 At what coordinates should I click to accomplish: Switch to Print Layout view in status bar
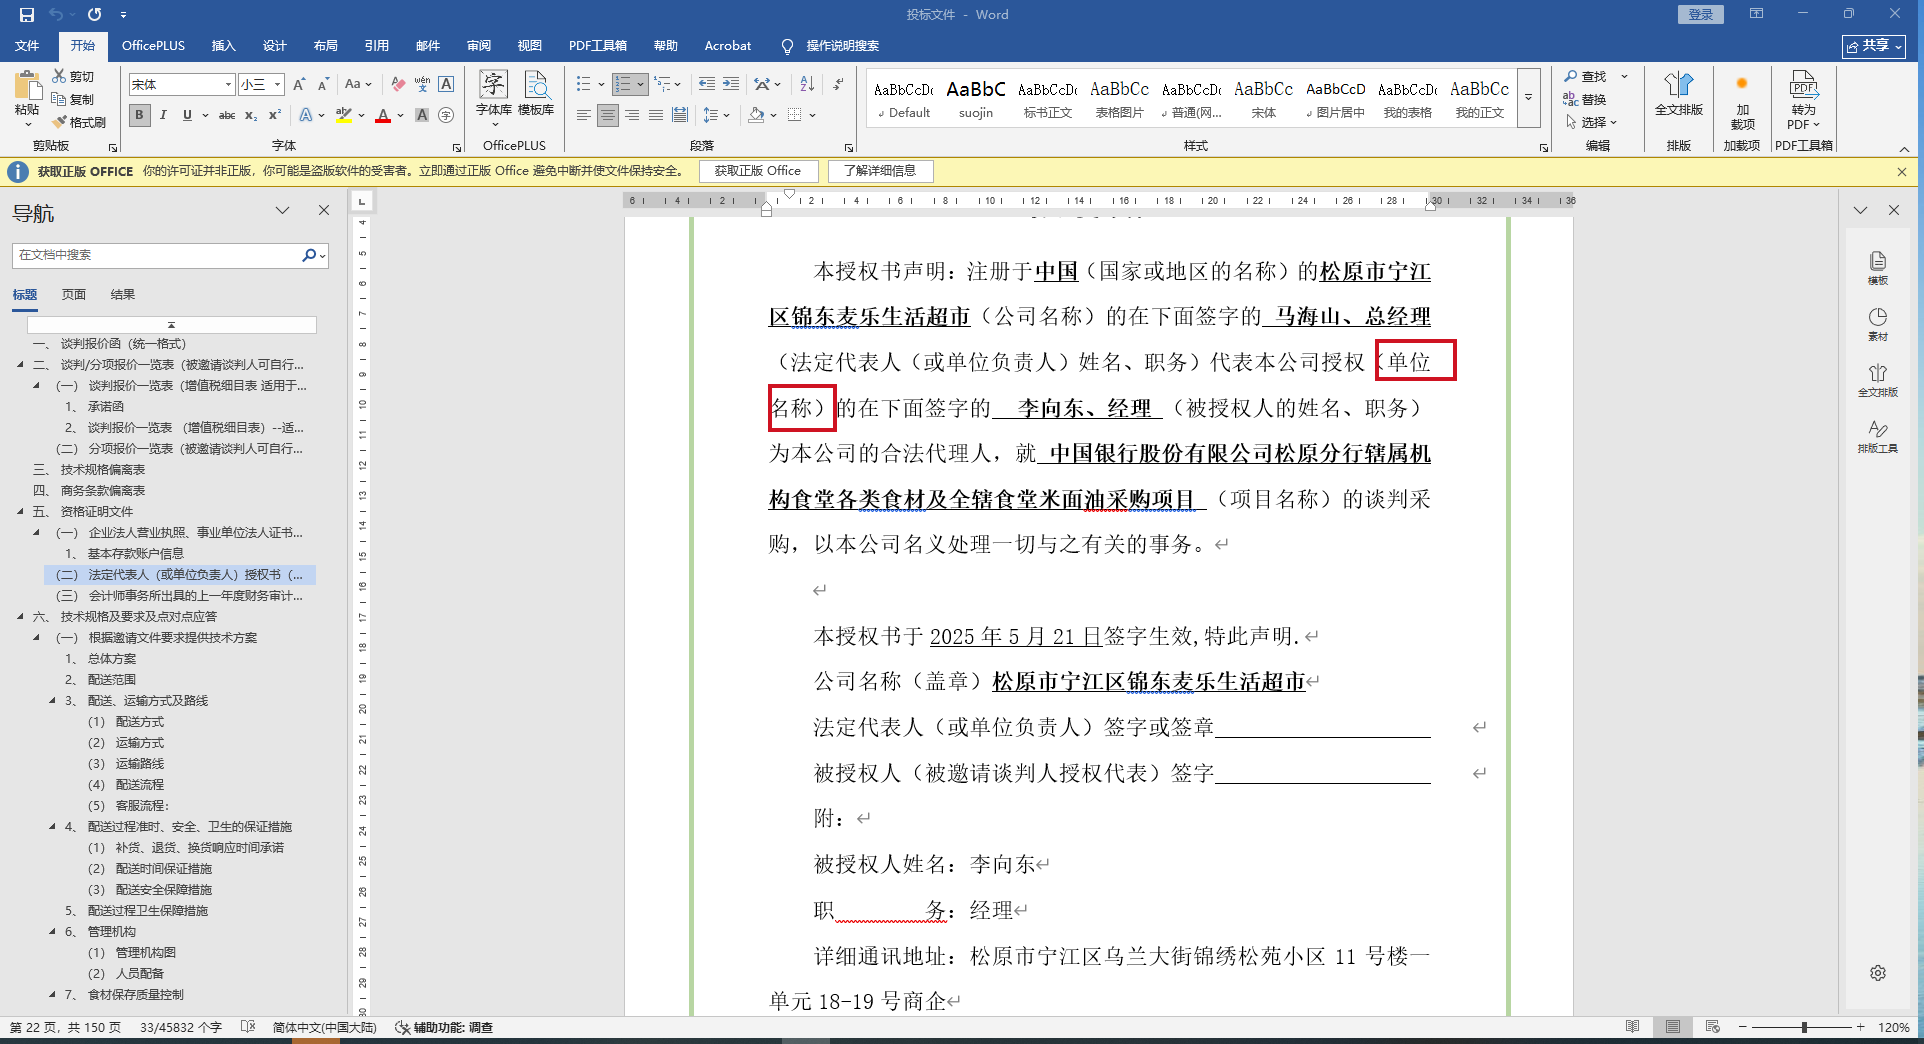(1673, 1027)
